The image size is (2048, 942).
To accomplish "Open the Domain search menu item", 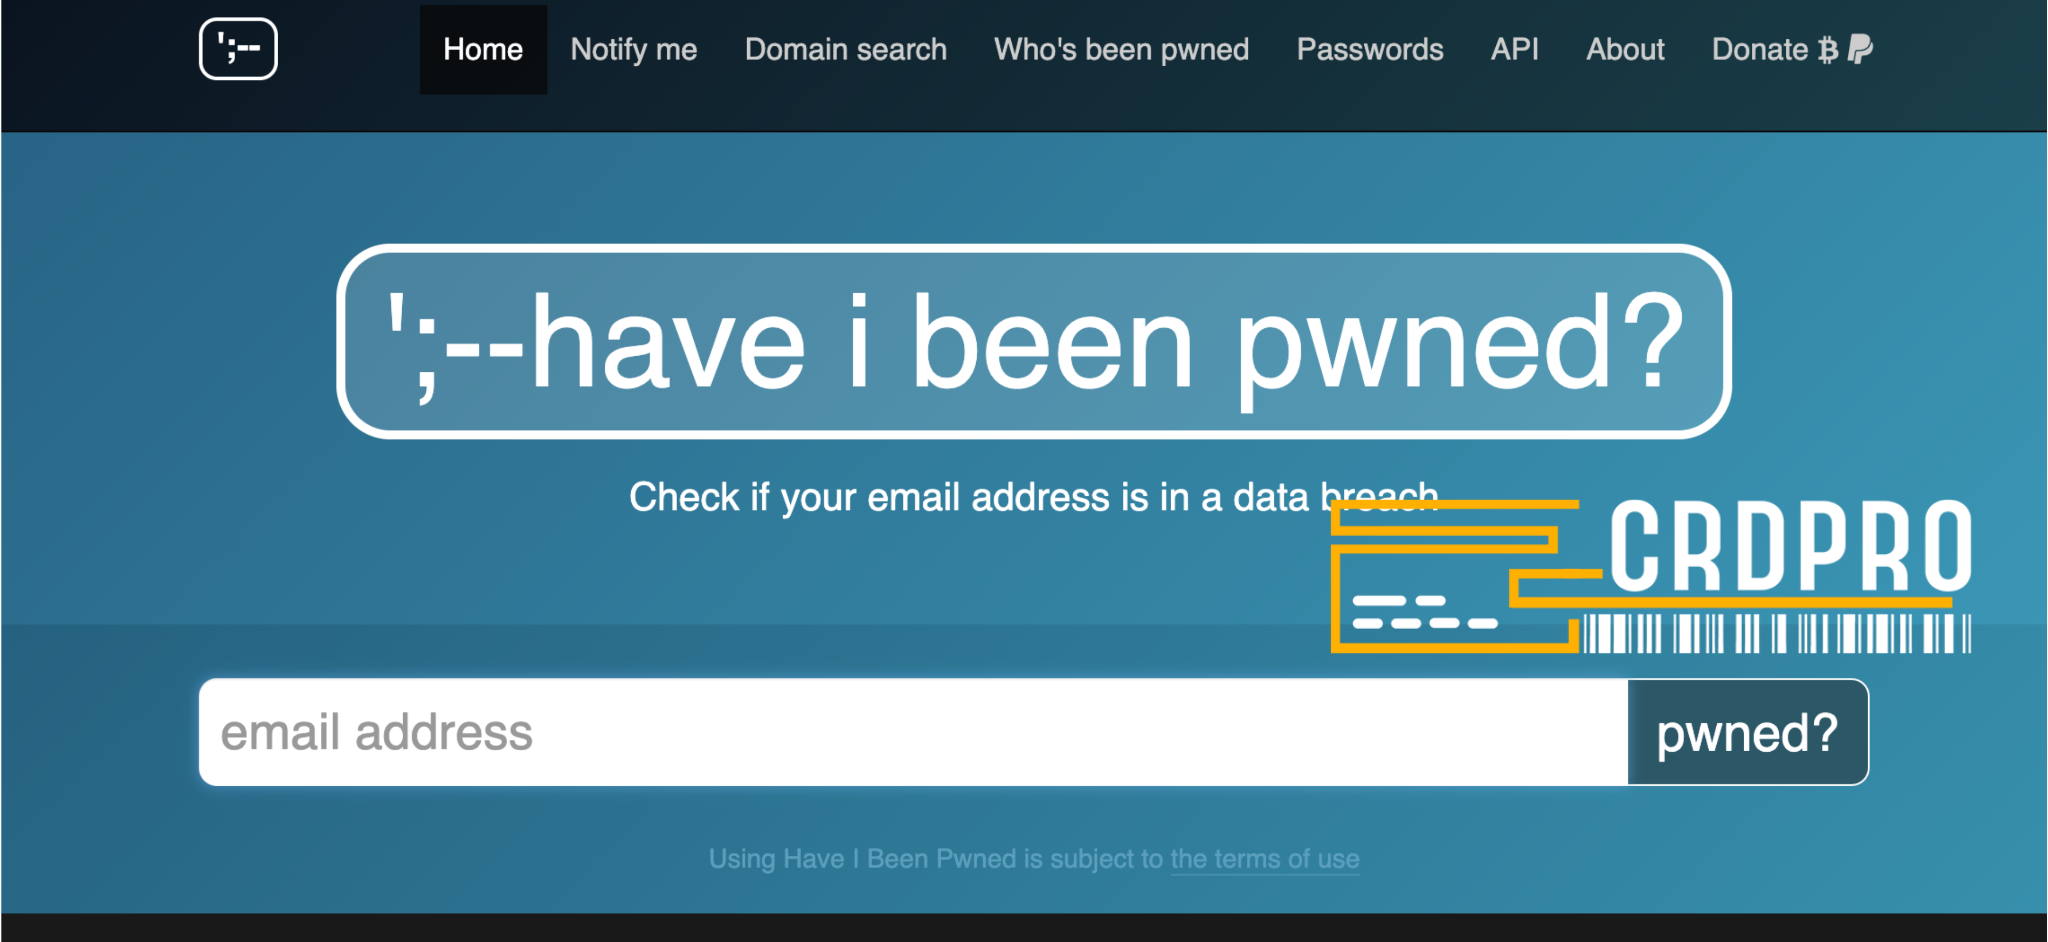I will 846,50.
